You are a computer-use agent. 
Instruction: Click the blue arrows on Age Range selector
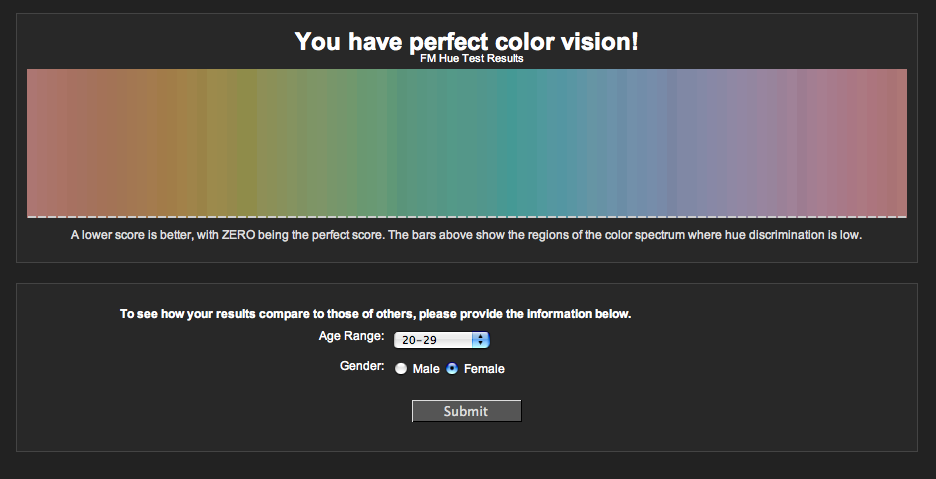481,340
